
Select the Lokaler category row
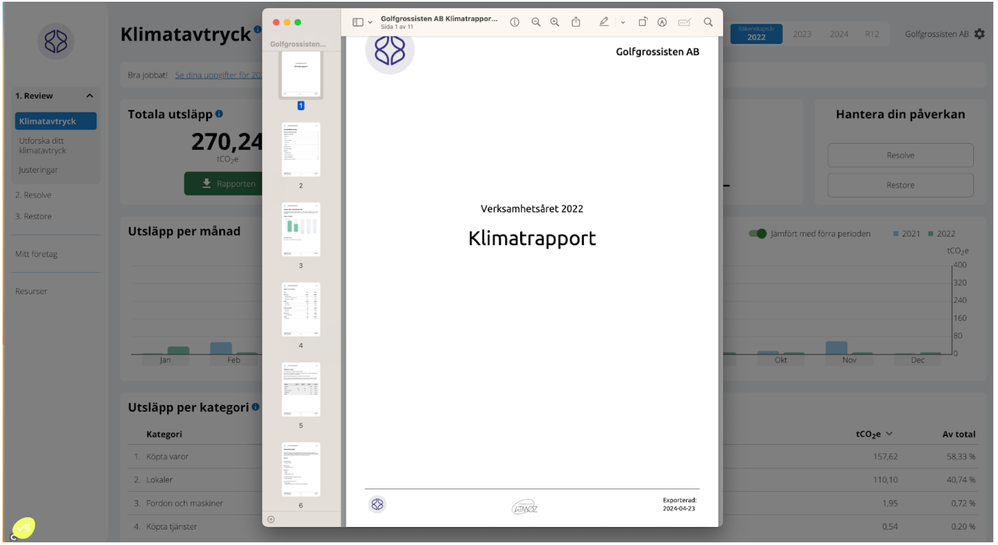point(552,480)
